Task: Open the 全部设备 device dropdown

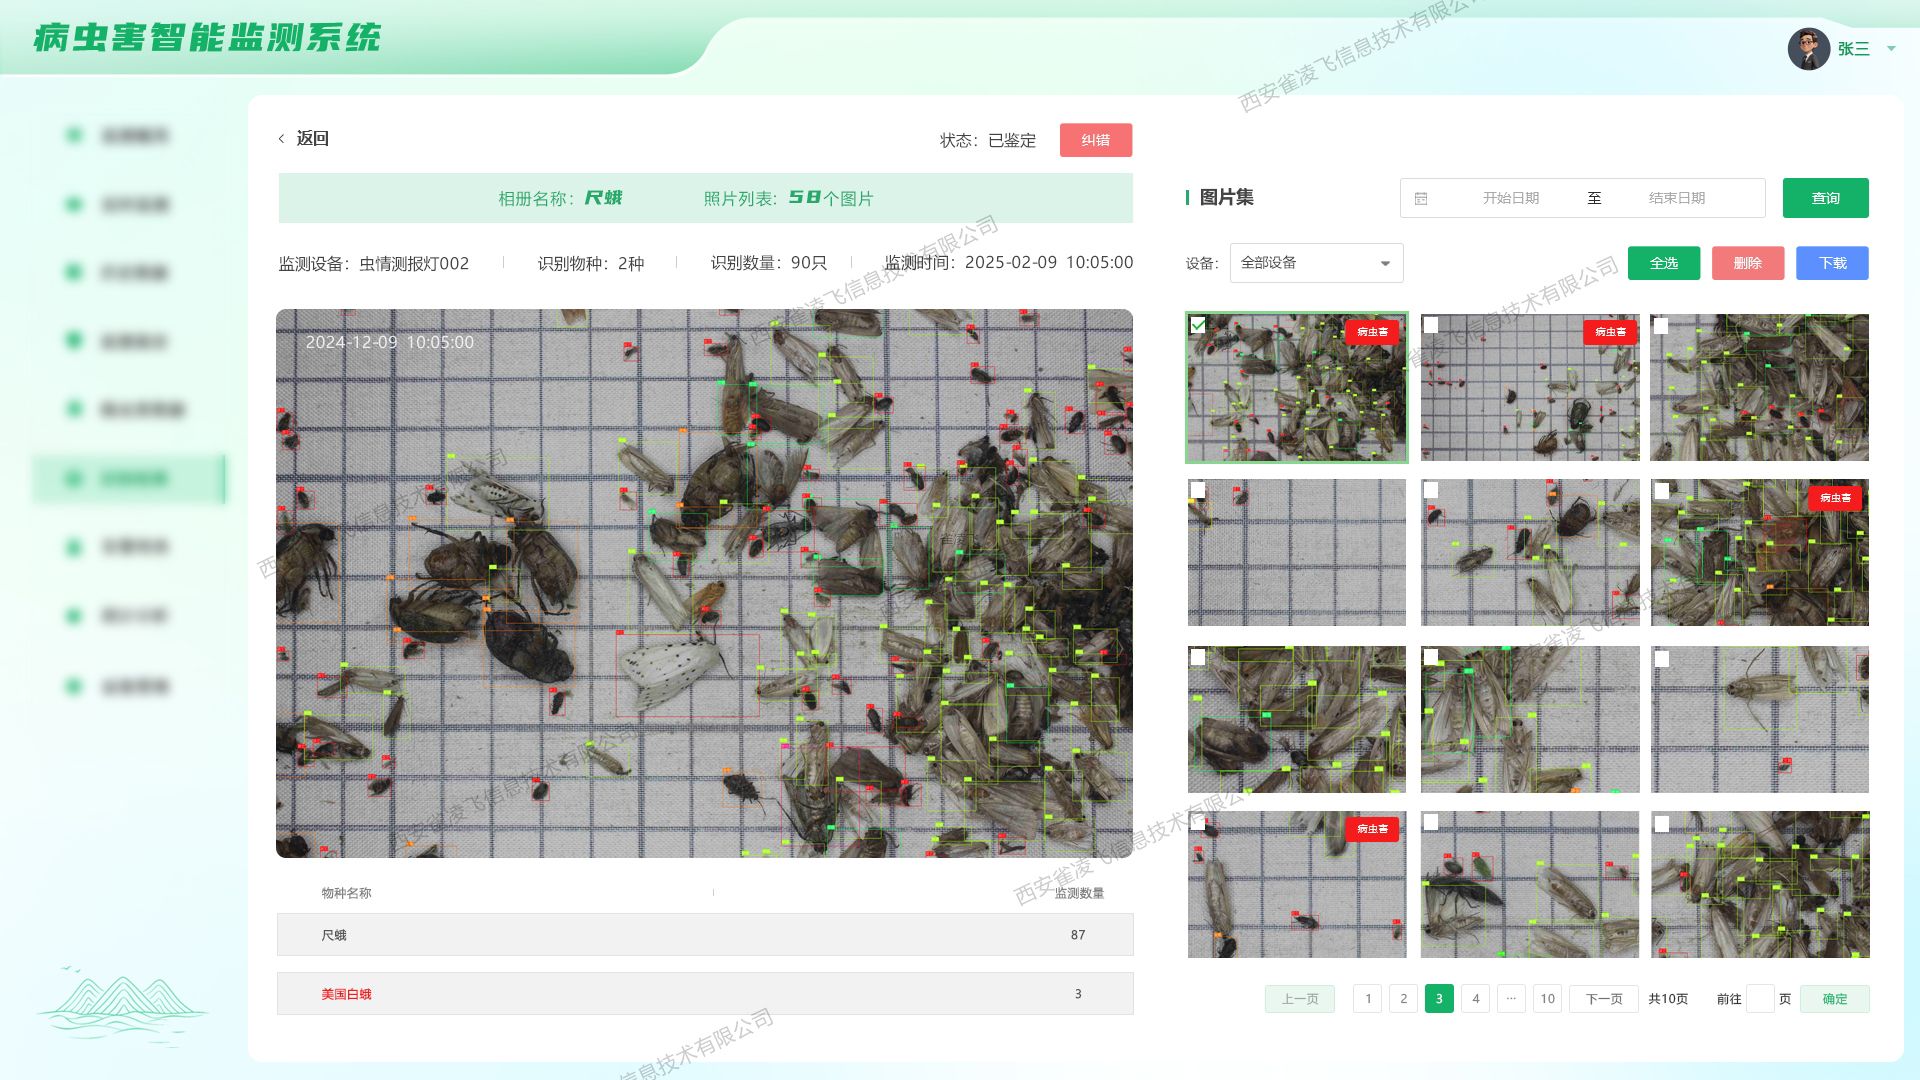Action: click(1316, 263)
